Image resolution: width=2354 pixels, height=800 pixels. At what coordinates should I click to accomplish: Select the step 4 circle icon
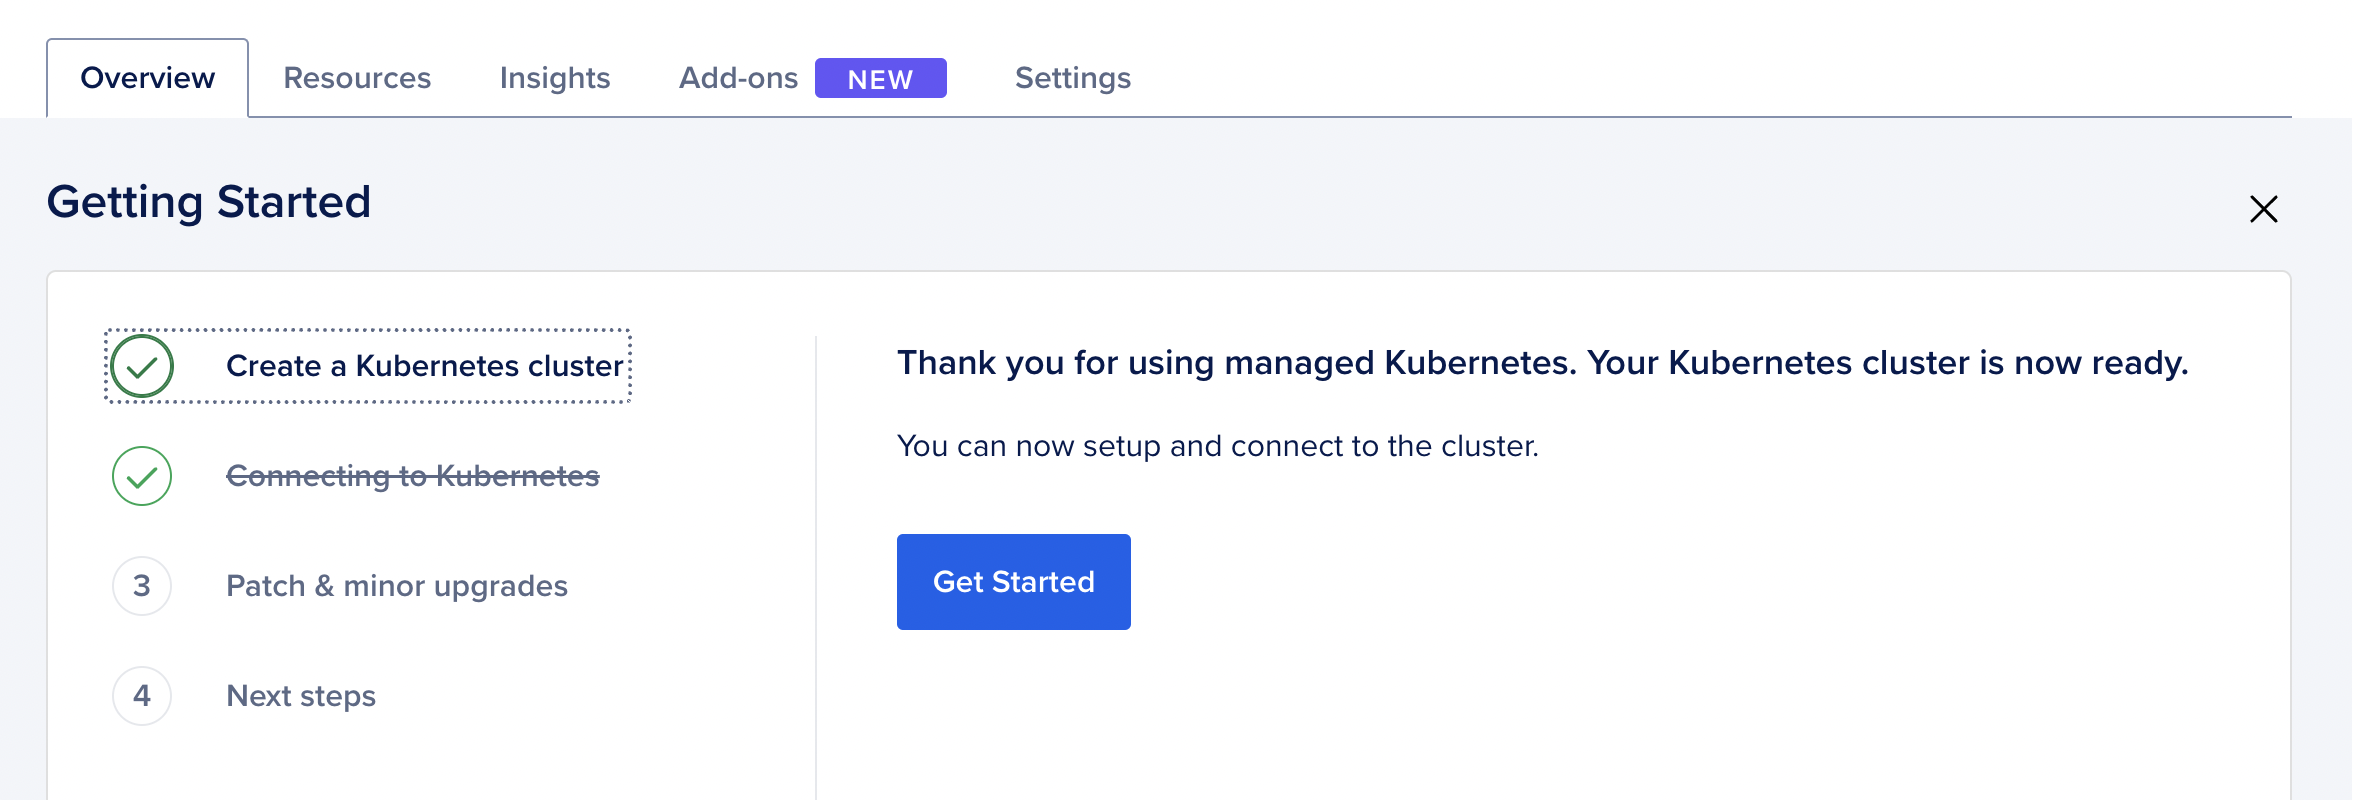tap(141, 695)
